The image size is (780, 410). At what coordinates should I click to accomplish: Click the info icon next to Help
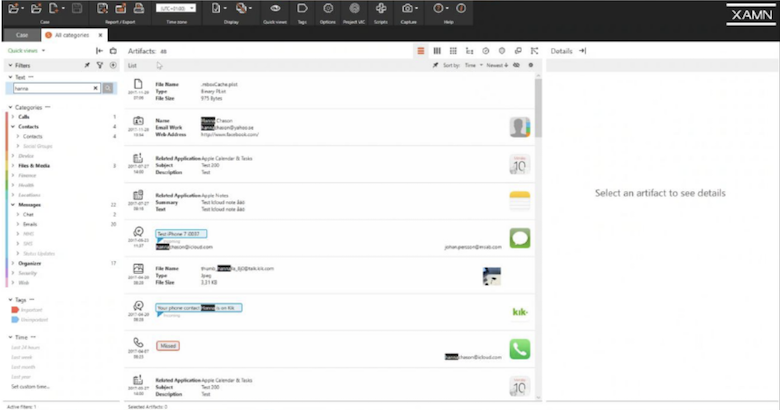(461, 8)
